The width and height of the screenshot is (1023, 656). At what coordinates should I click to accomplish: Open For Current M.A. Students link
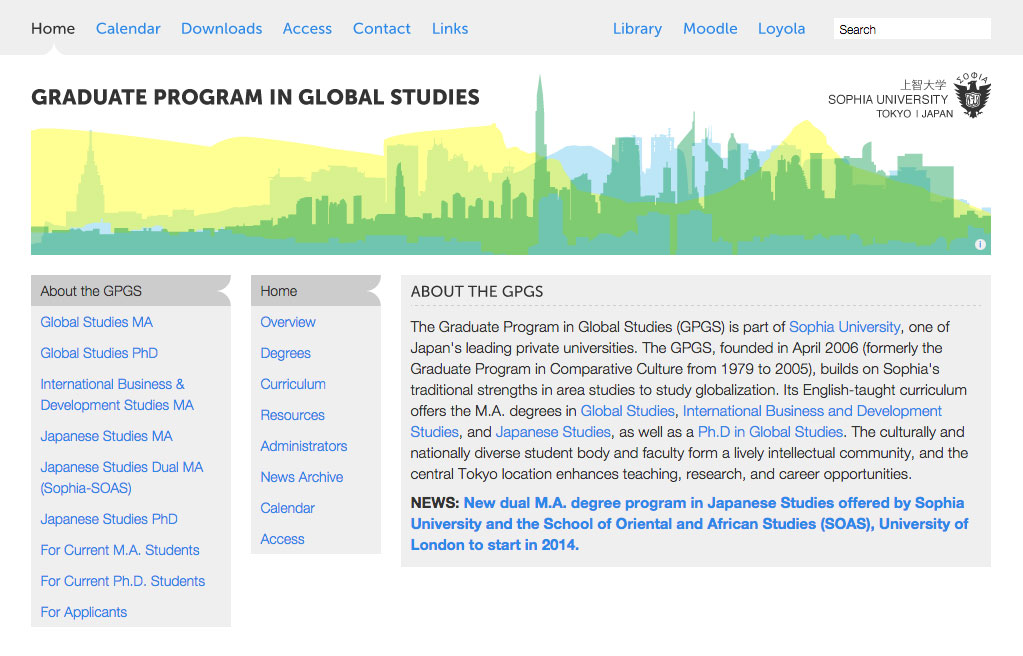(120, 550)
